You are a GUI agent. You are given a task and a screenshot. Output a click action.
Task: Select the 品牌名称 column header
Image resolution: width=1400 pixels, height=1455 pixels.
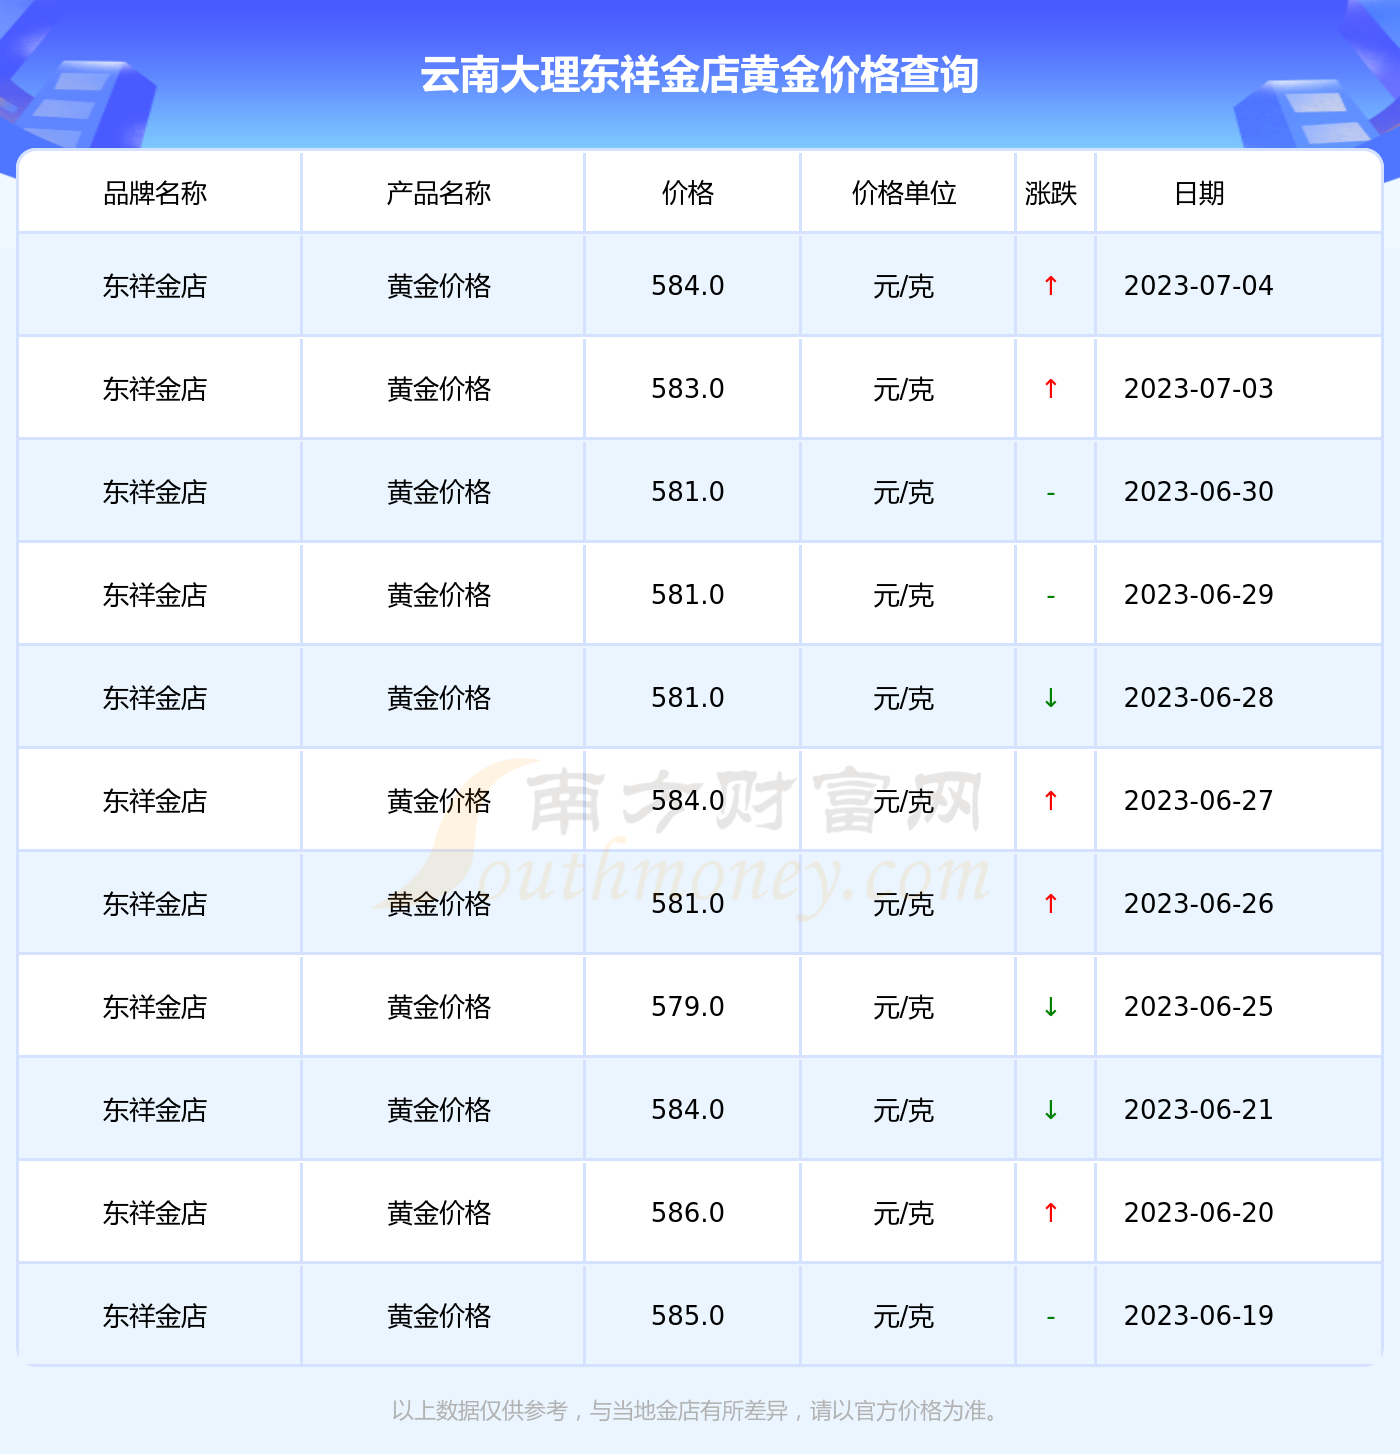(x=155, y=193)
